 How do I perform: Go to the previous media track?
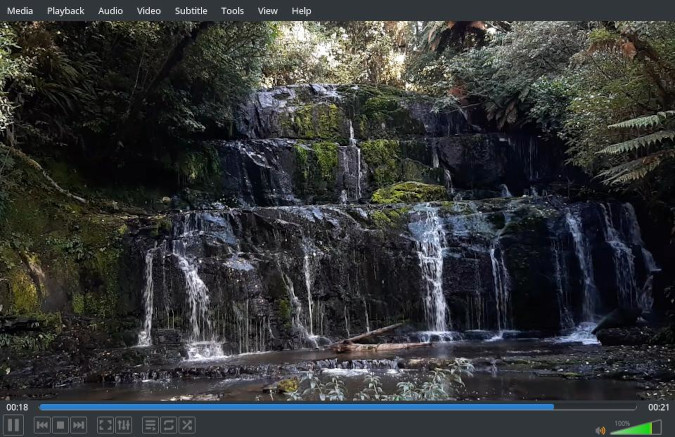(42, 425)
